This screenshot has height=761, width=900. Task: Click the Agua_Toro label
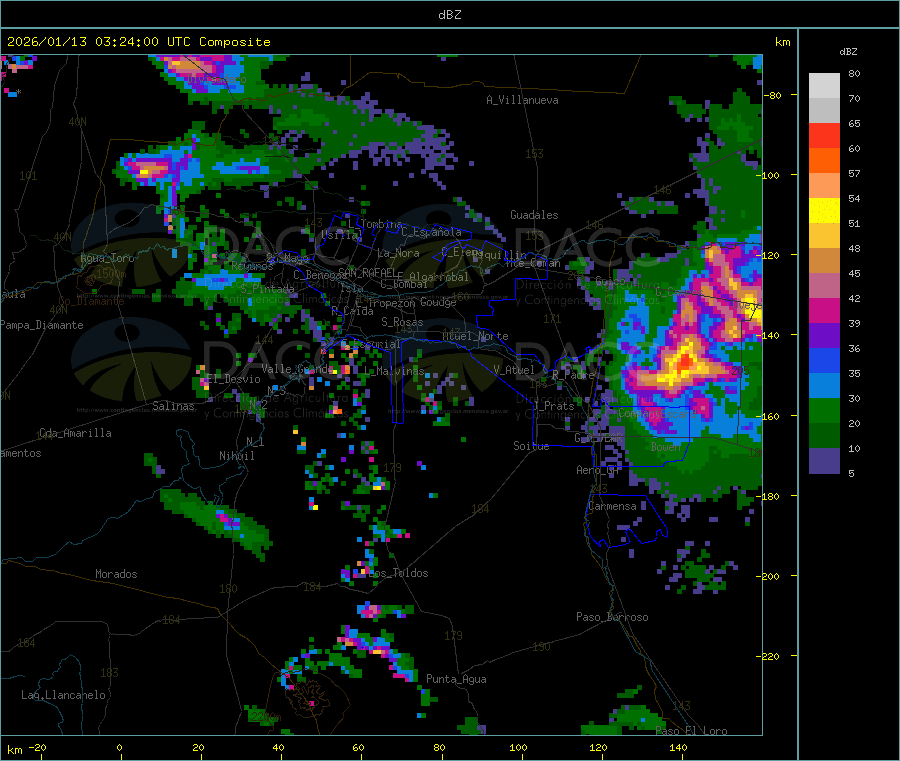pos(107,258)
